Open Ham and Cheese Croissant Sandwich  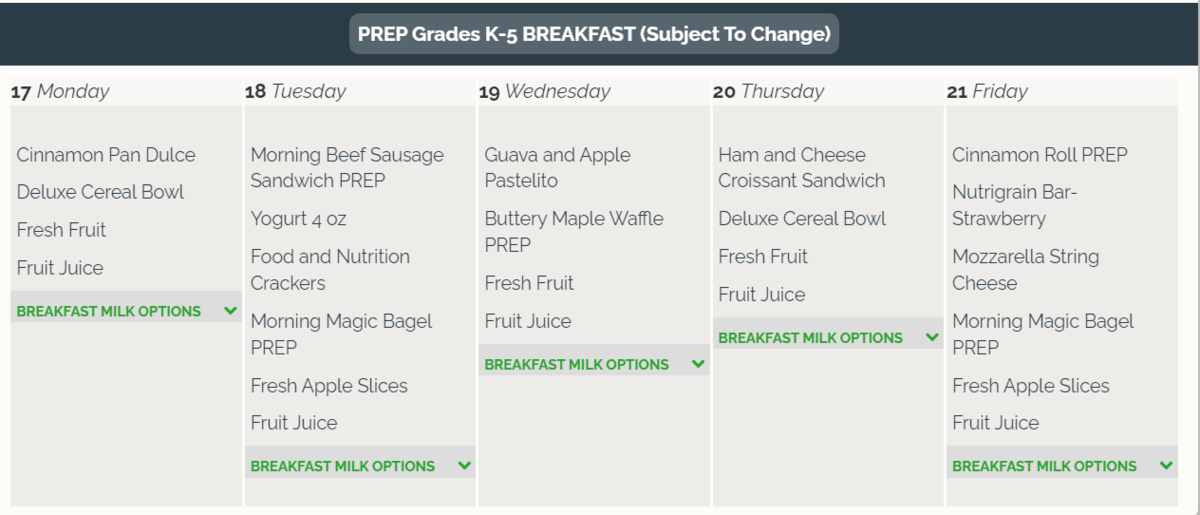[801, 168]
